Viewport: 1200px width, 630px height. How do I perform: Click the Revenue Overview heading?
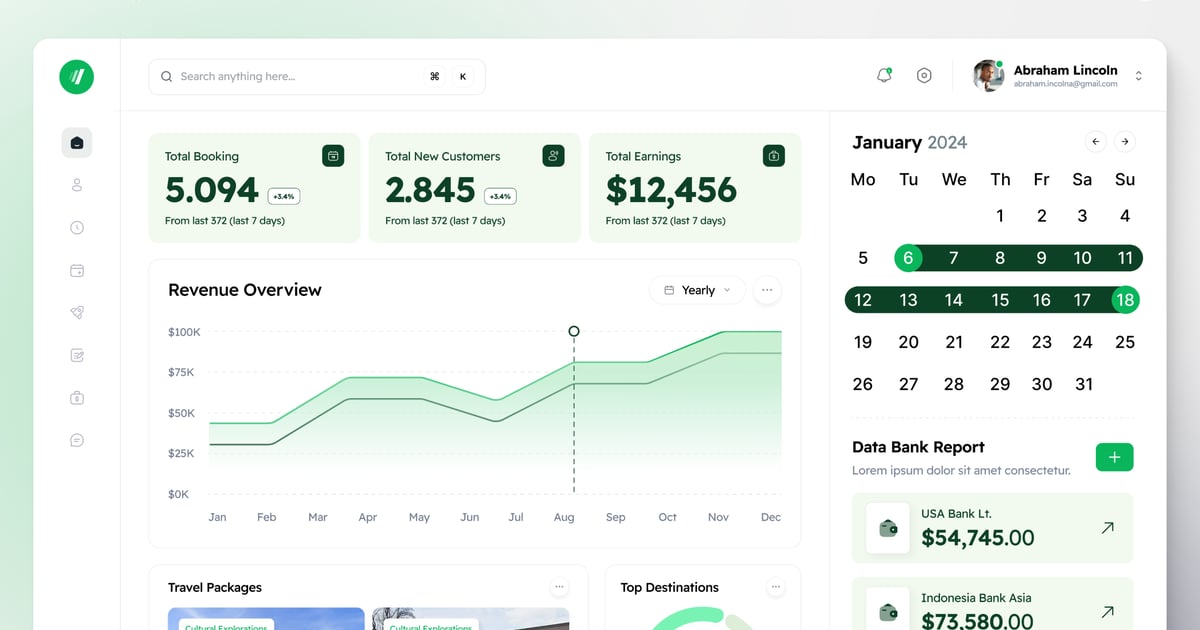(245, 290)
